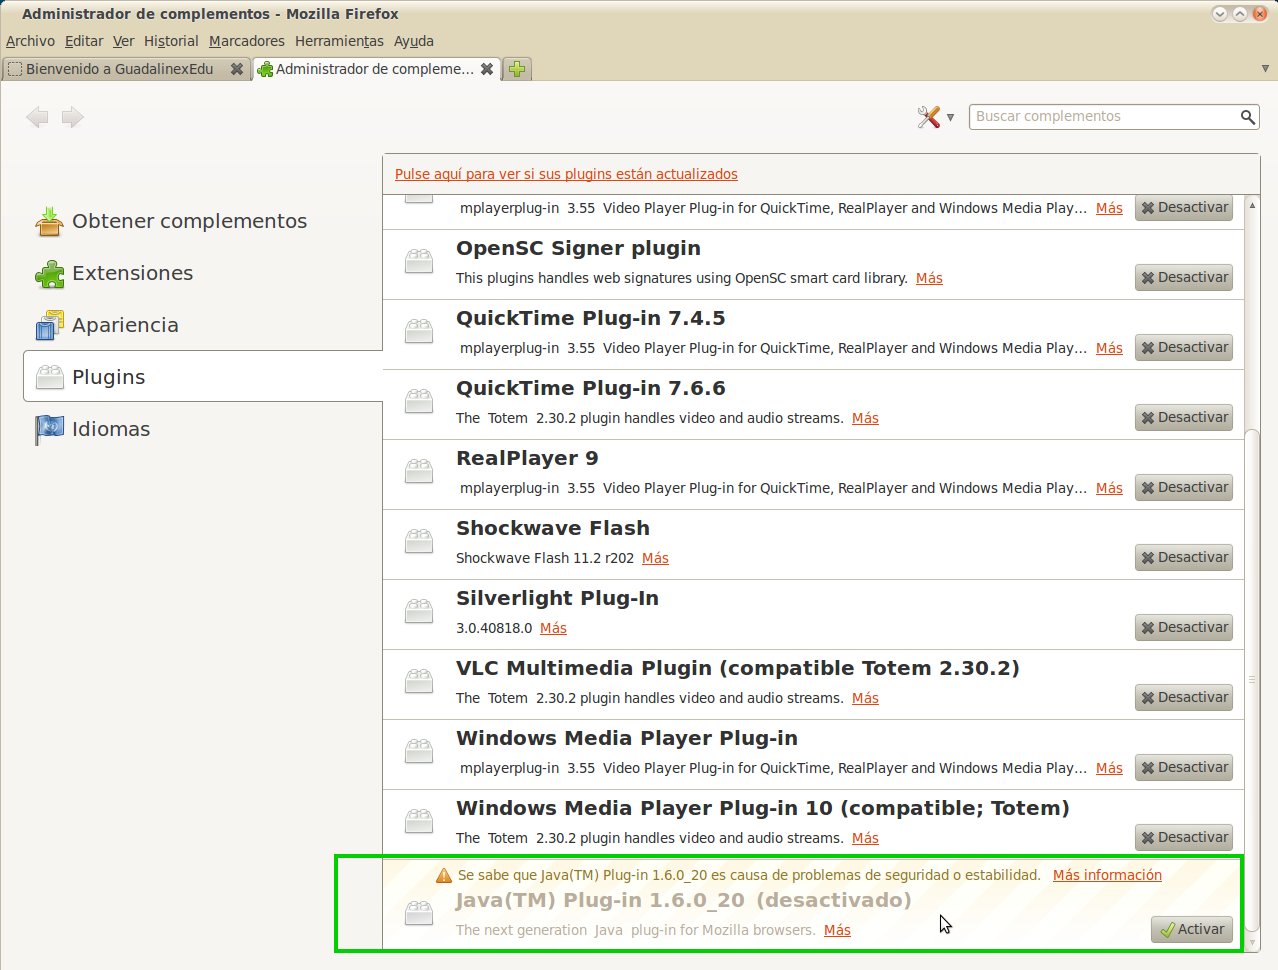1278x970 pixels.
Task: Activate the Java(TM) Plug-in
Action: (x=1191, y=929)
